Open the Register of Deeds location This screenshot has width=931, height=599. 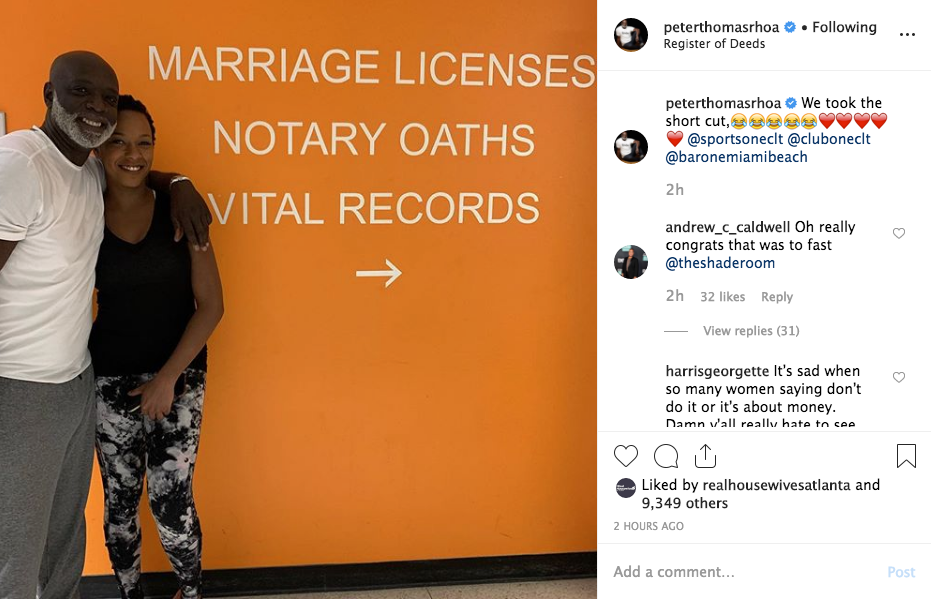point(714,44)
